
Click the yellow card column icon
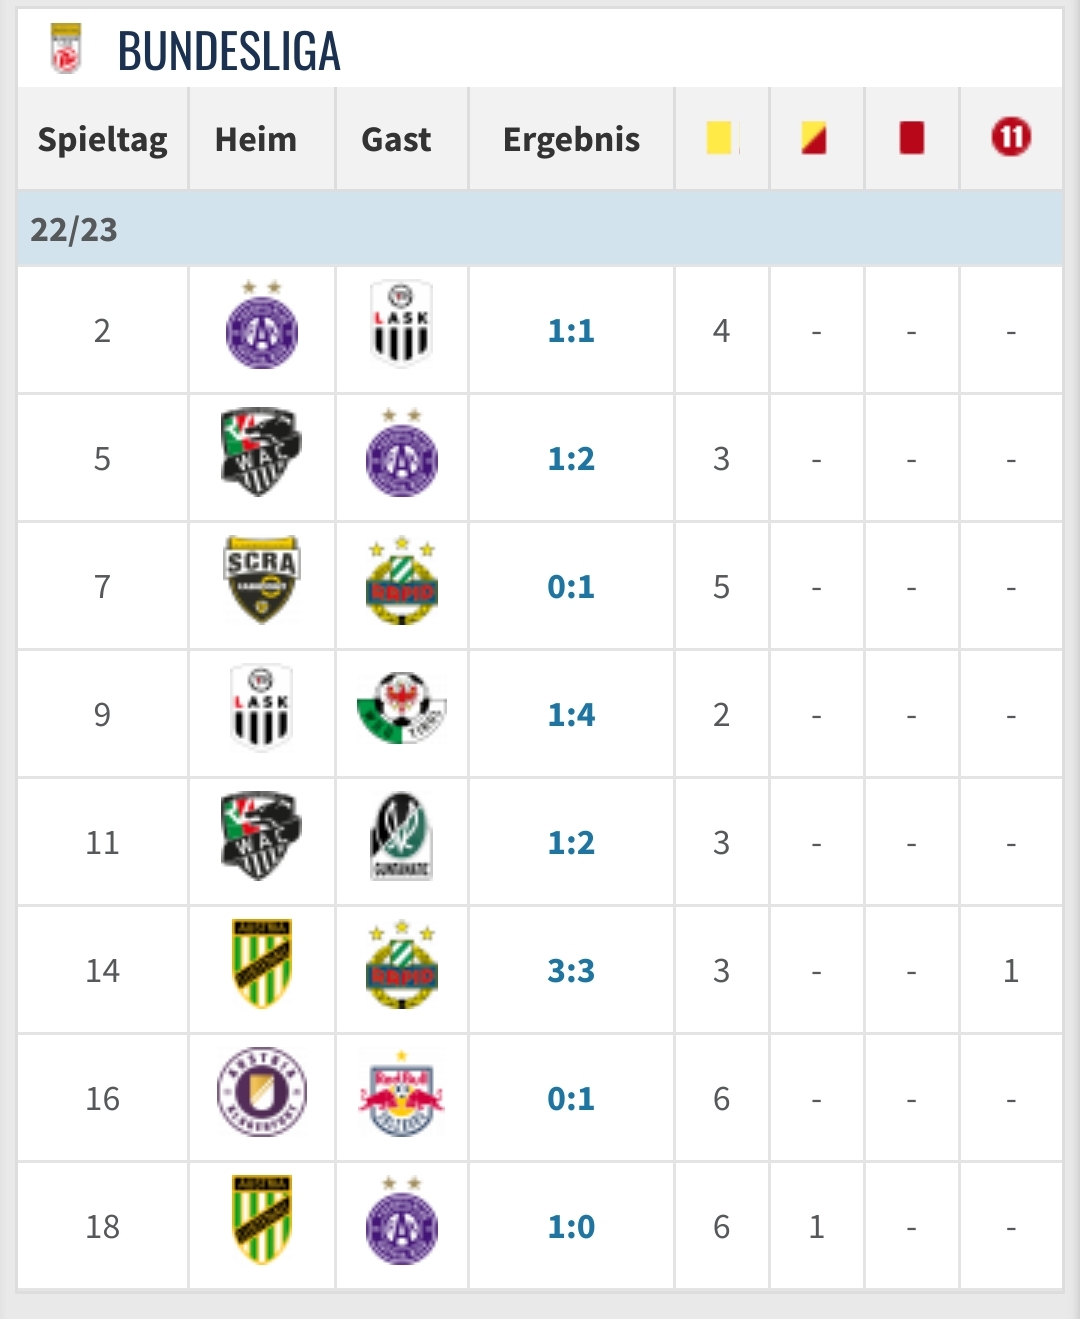[720, 138]
